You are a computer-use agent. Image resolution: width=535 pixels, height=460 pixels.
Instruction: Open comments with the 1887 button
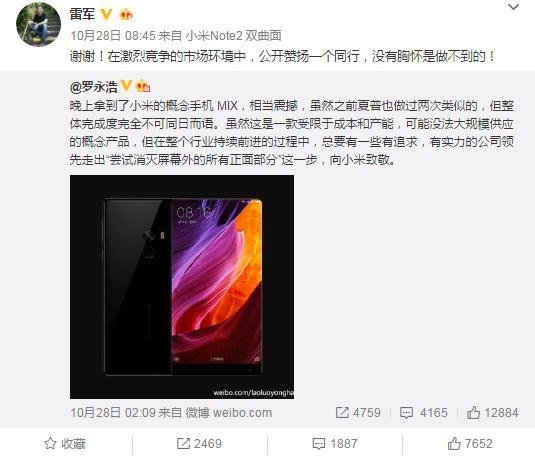point(335,444)
